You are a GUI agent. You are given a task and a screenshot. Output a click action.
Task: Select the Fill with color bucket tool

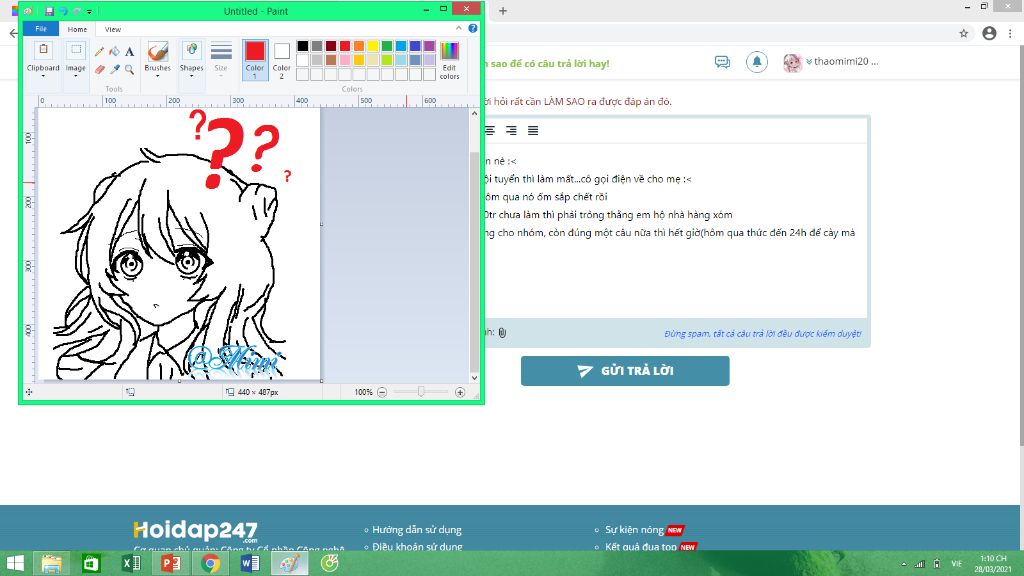click(114, 52)
